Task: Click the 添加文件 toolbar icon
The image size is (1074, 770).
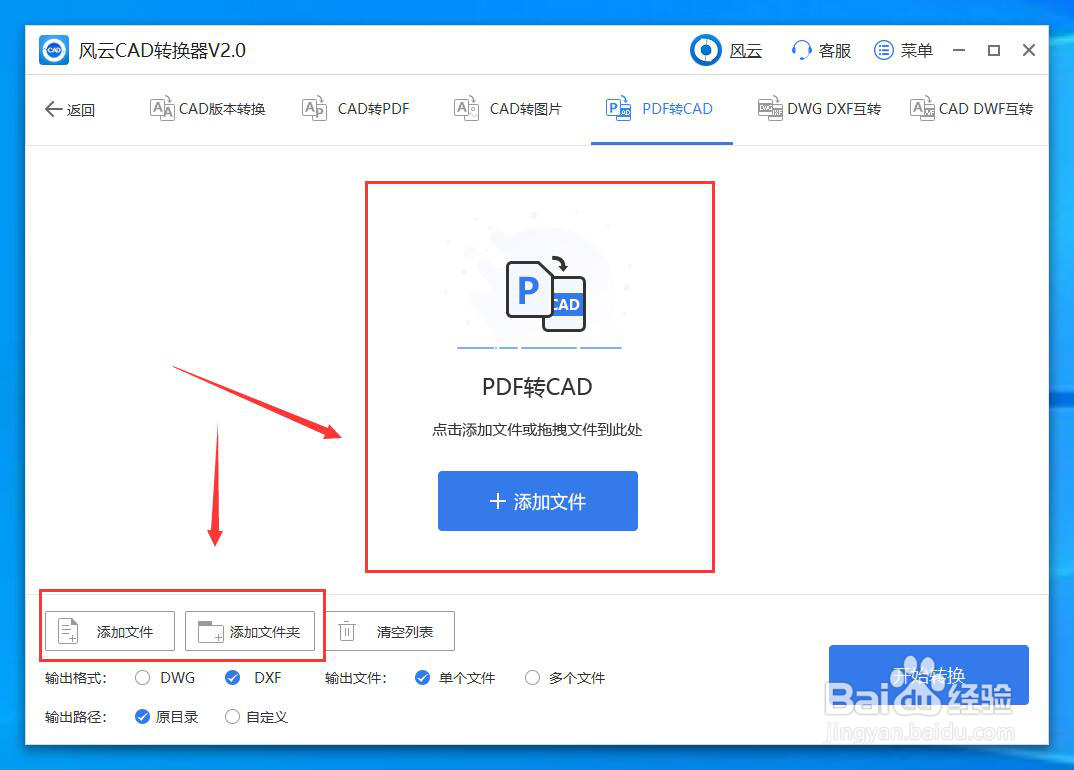Action: click(x=66, y=631)
